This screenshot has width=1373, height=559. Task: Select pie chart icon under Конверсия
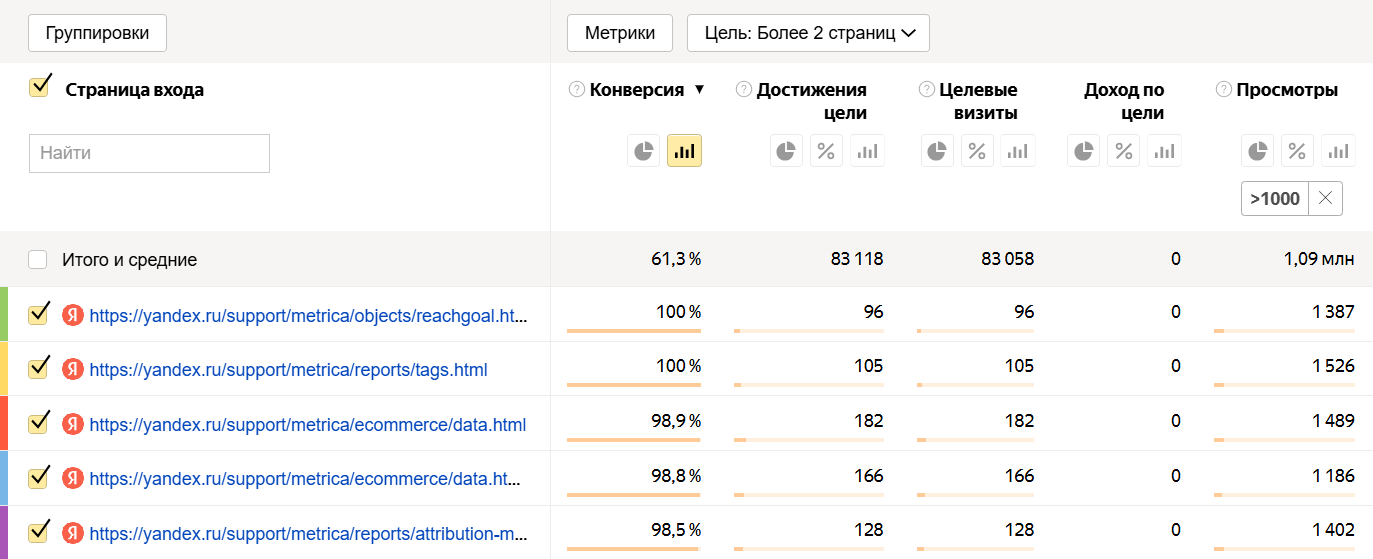tap(644, 151)
